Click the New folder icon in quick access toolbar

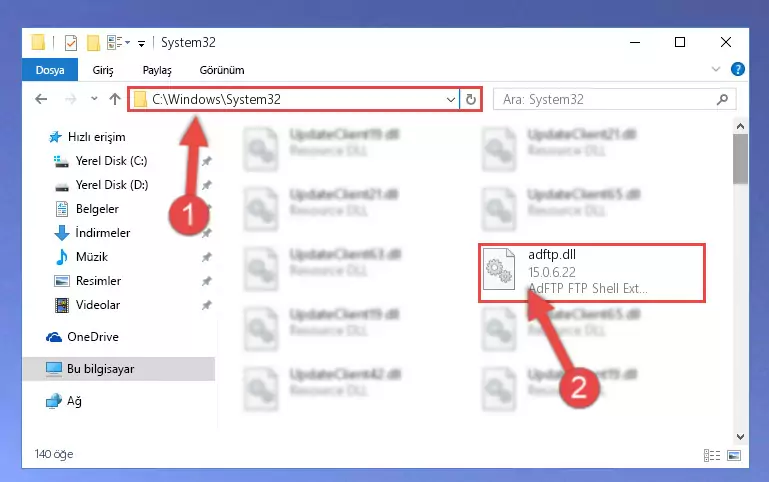tap(93, 43)
